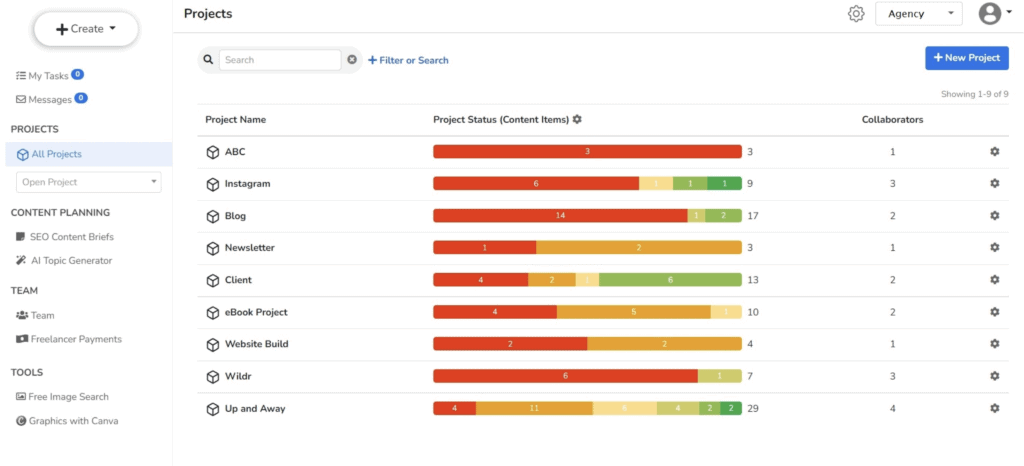This screenshot has height=466, width=1024.
Task: Open the Blog project row settings gear
Action: tap(994, 216)
